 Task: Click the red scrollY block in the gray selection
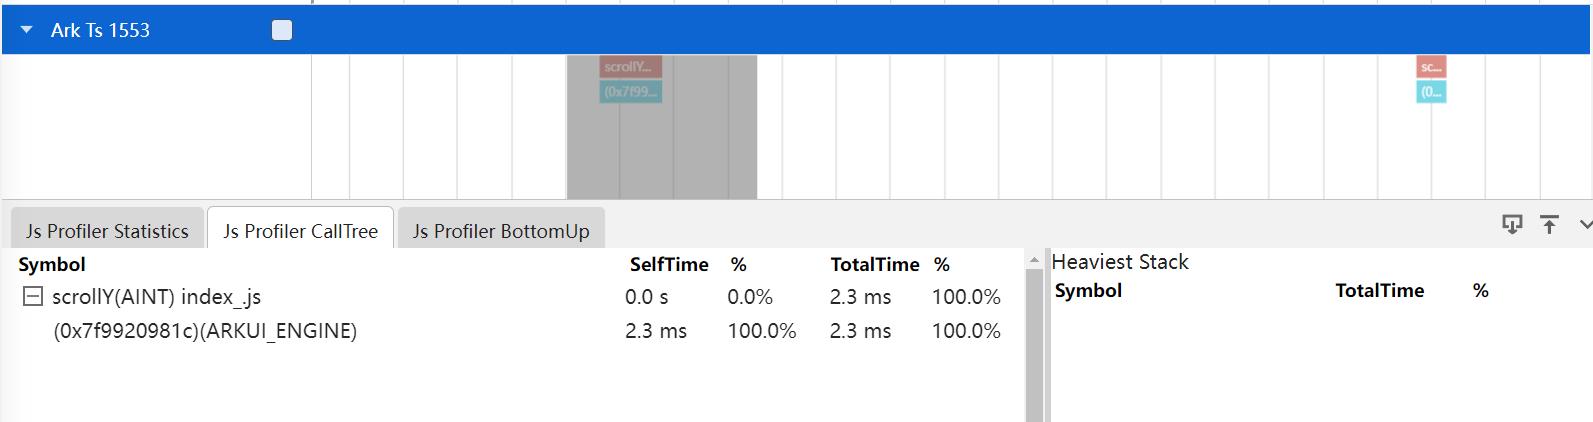(x=630, y=67)
